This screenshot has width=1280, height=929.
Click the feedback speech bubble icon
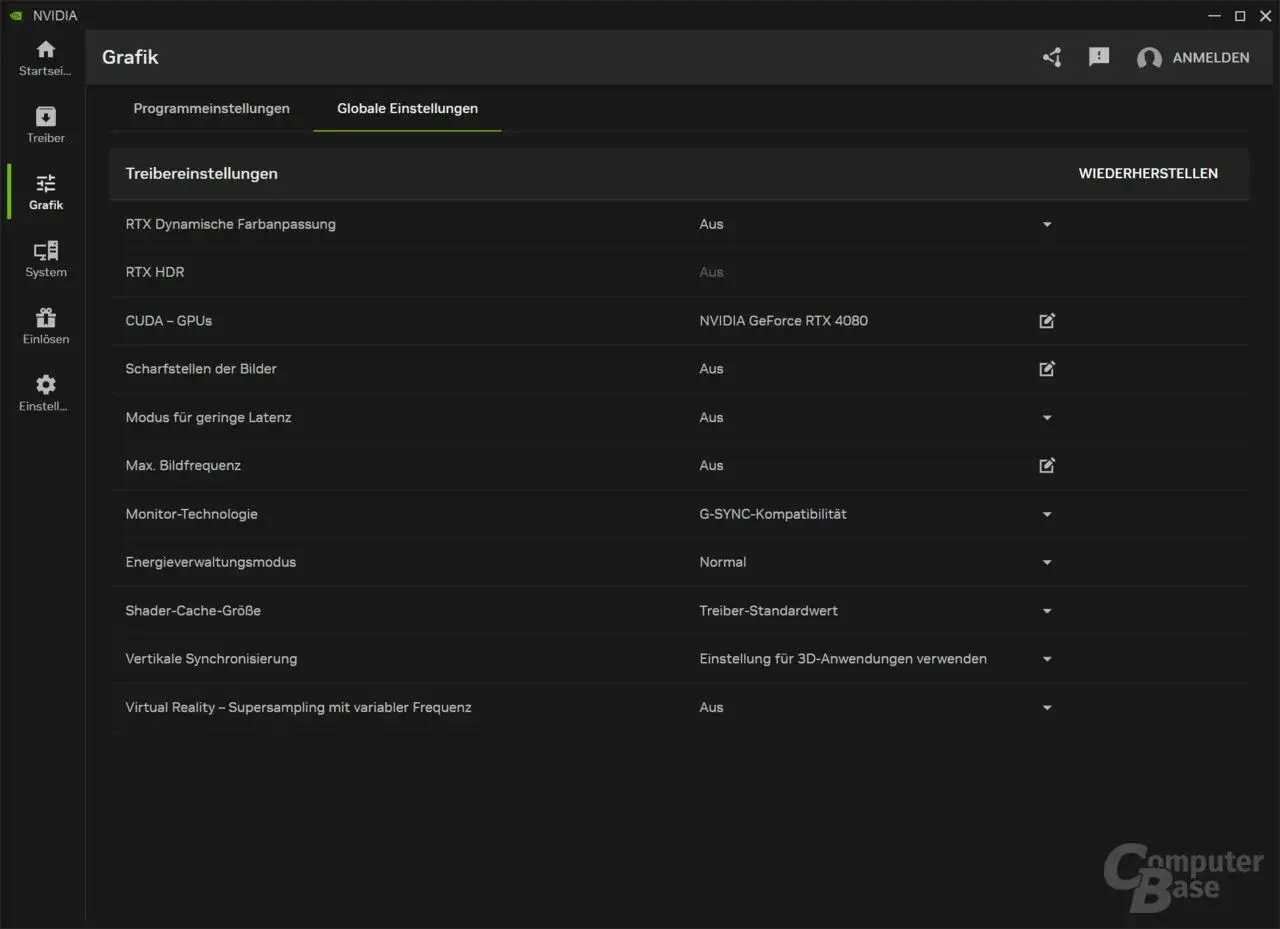tap(1099, 58)
